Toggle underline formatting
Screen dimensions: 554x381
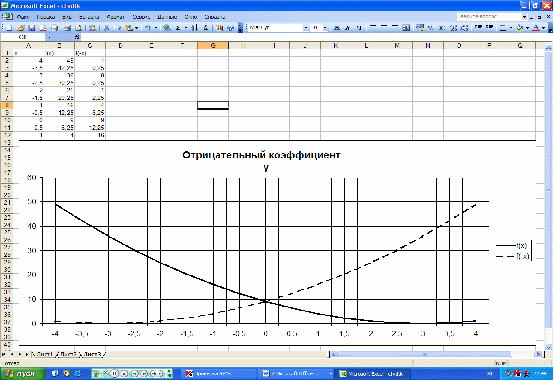pos(358,28)
